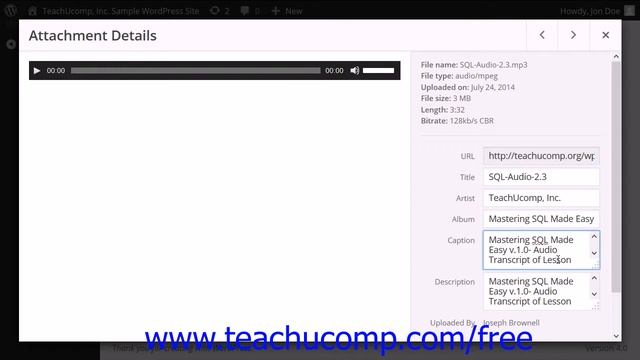Image resolution: width=640 pixels, height=360 pixels.
Task: Click details panel scrollbar down arrow
Action: point(616,336)
